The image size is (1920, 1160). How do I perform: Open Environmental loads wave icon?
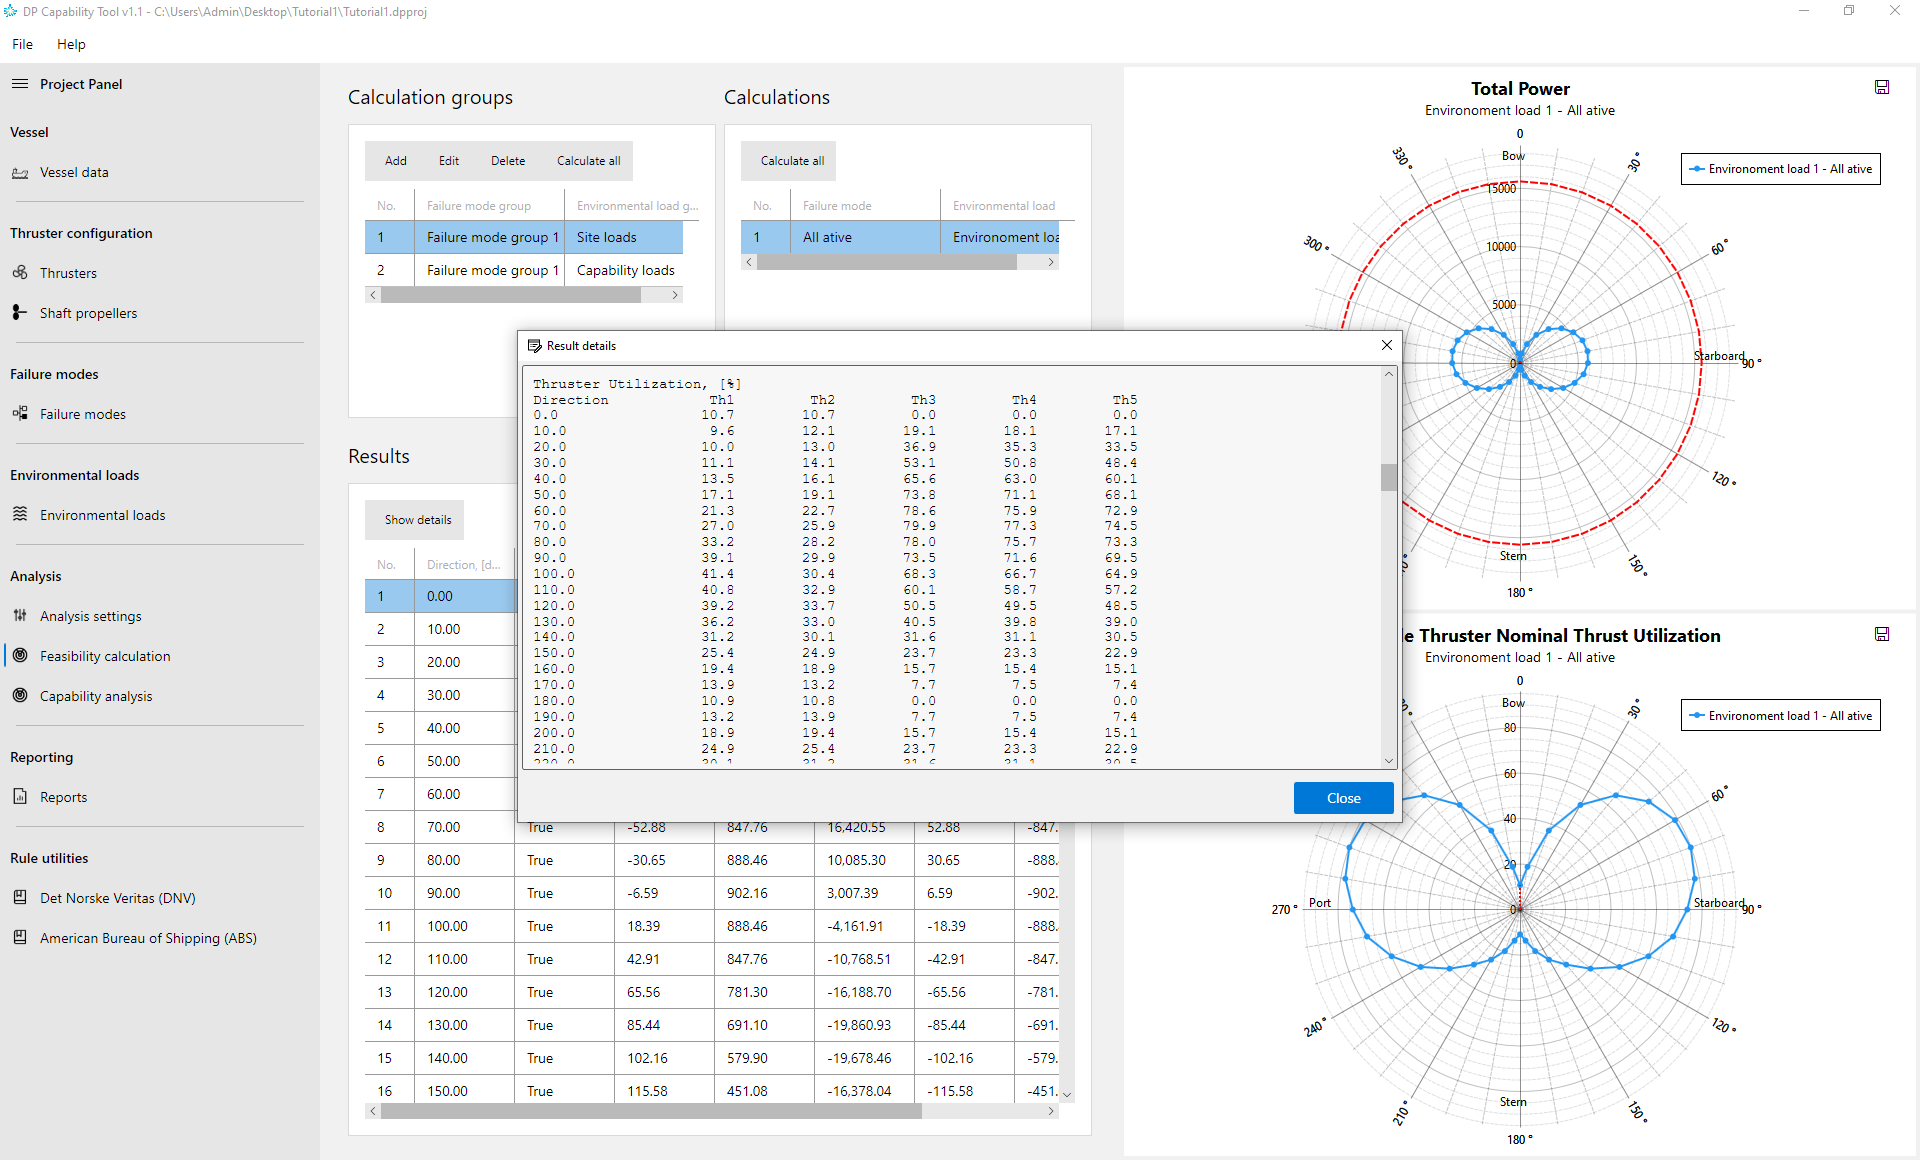point(20,515)
